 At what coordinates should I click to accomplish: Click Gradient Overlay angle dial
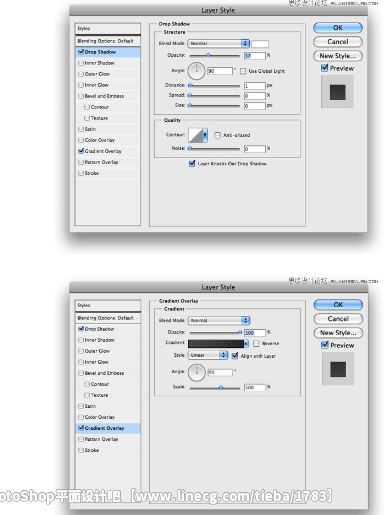[196, 372]
